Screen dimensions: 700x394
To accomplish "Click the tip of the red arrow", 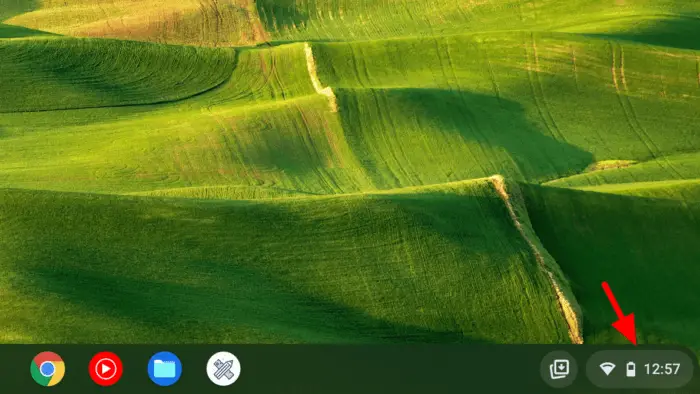I will click(636, 343).
